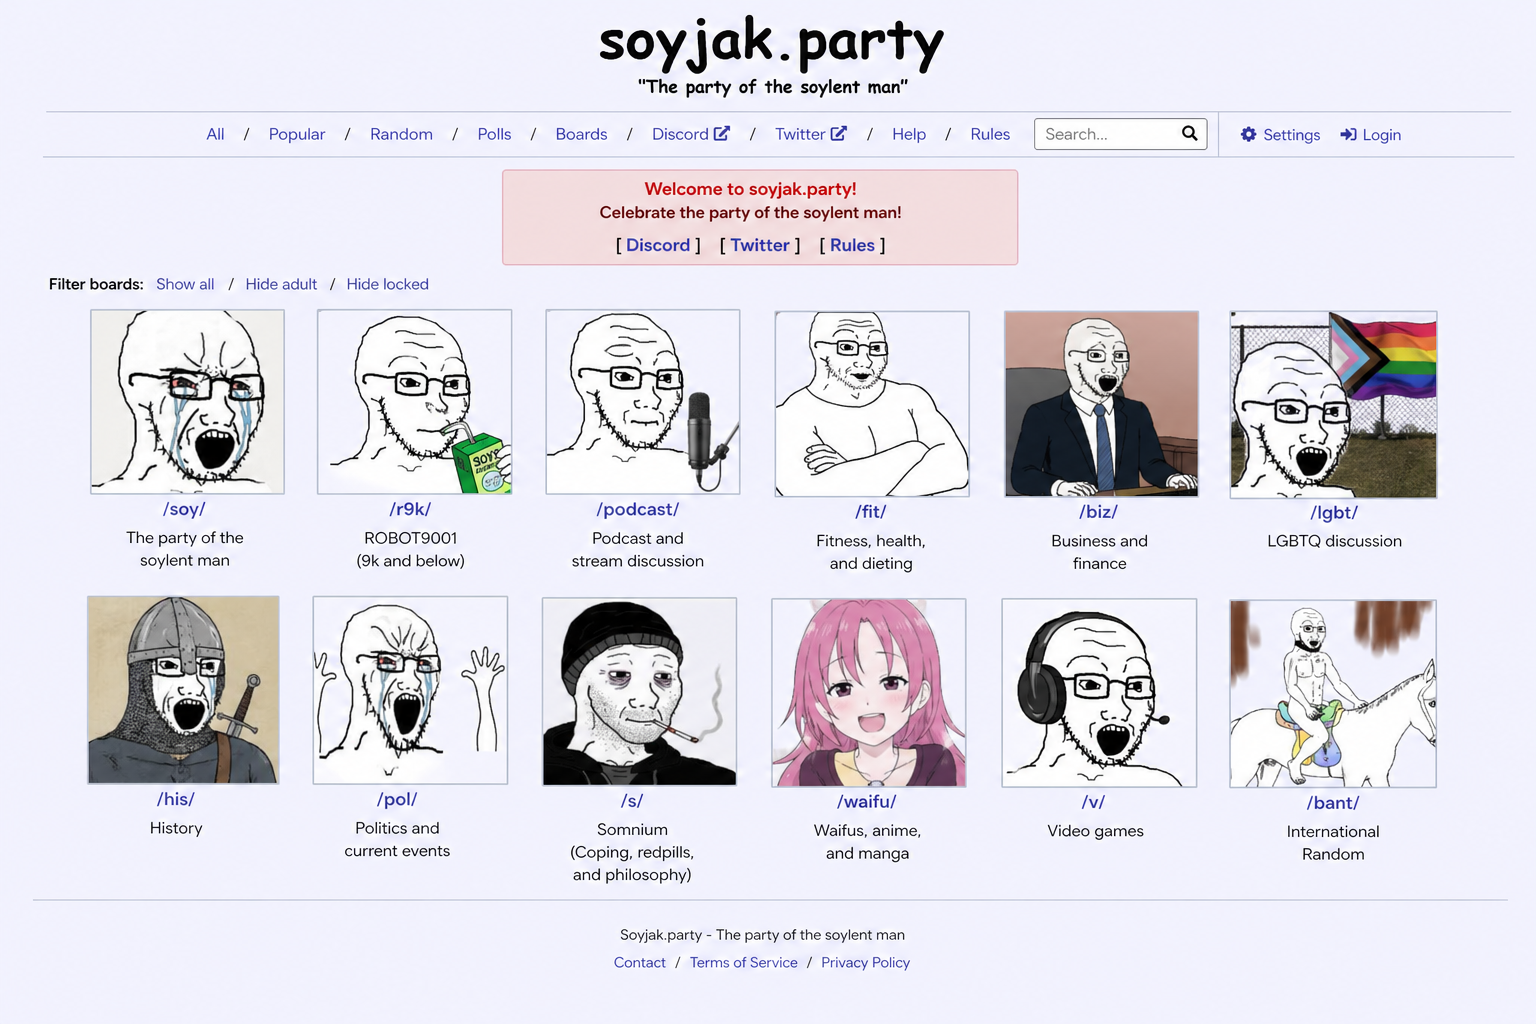Click the search magnifier icon
Viewport: 1536px width, 1024px height.
1189,134
